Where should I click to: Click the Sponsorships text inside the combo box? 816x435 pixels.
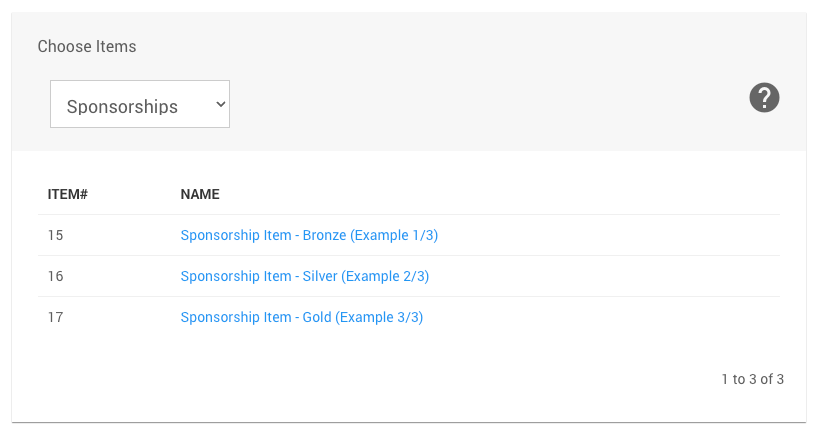pyautogui.click(x=122, y=106)
